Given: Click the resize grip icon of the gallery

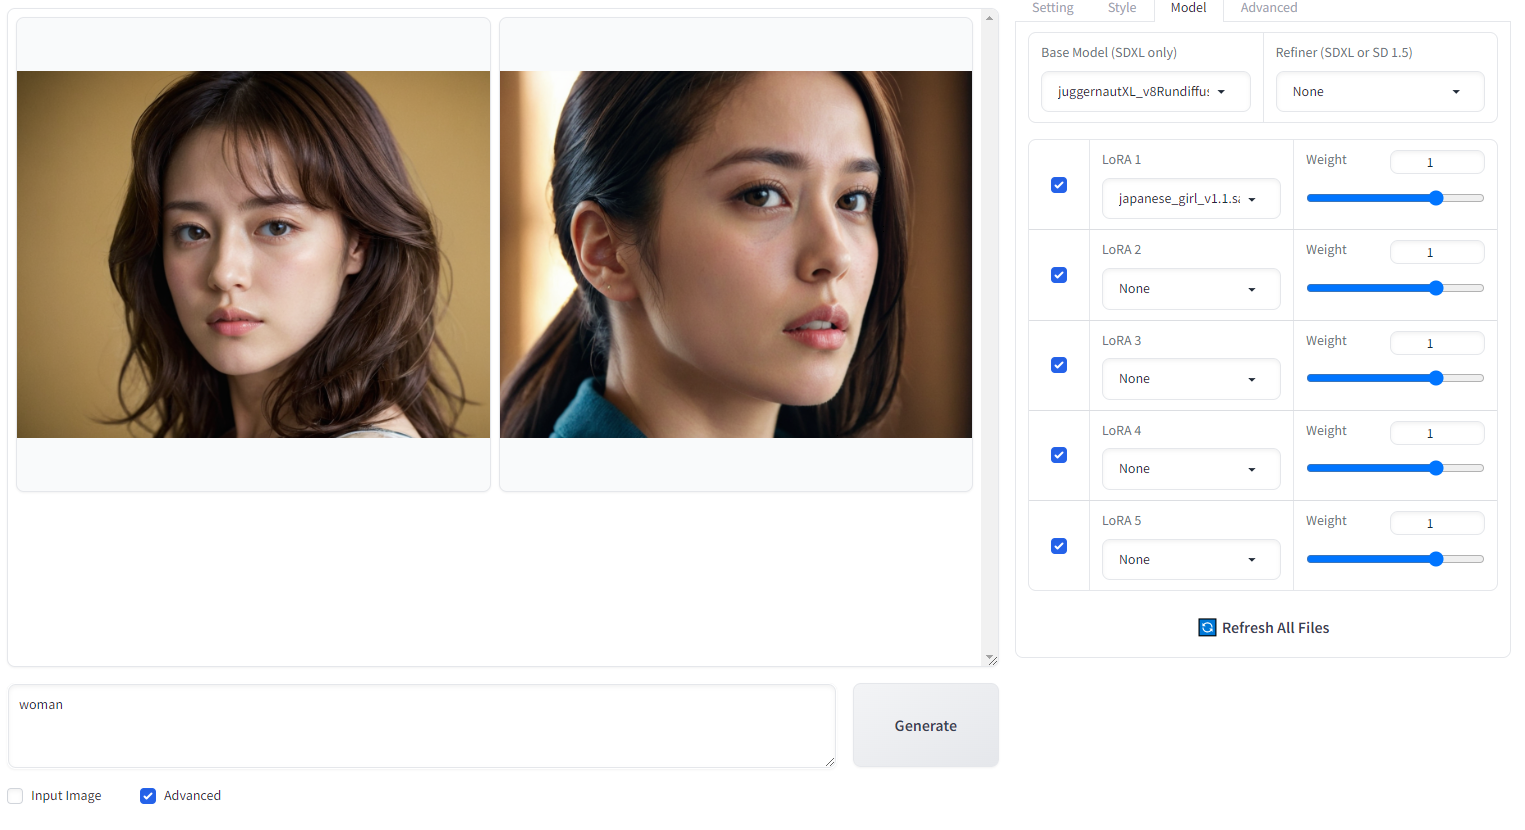Looking at the screenshot, I should point(991,659).
